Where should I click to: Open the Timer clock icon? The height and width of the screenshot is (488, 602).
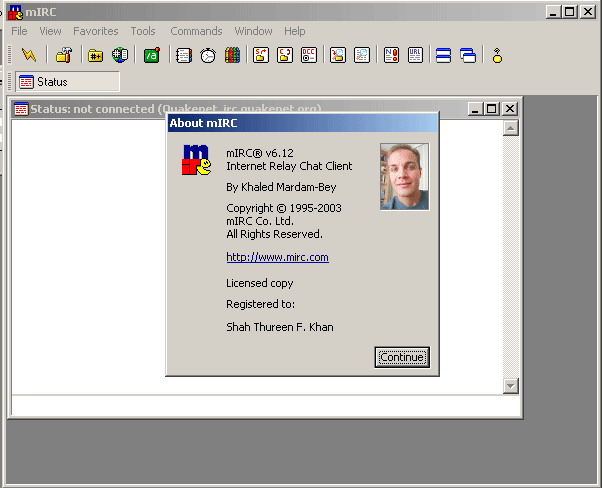pos(208,55)
